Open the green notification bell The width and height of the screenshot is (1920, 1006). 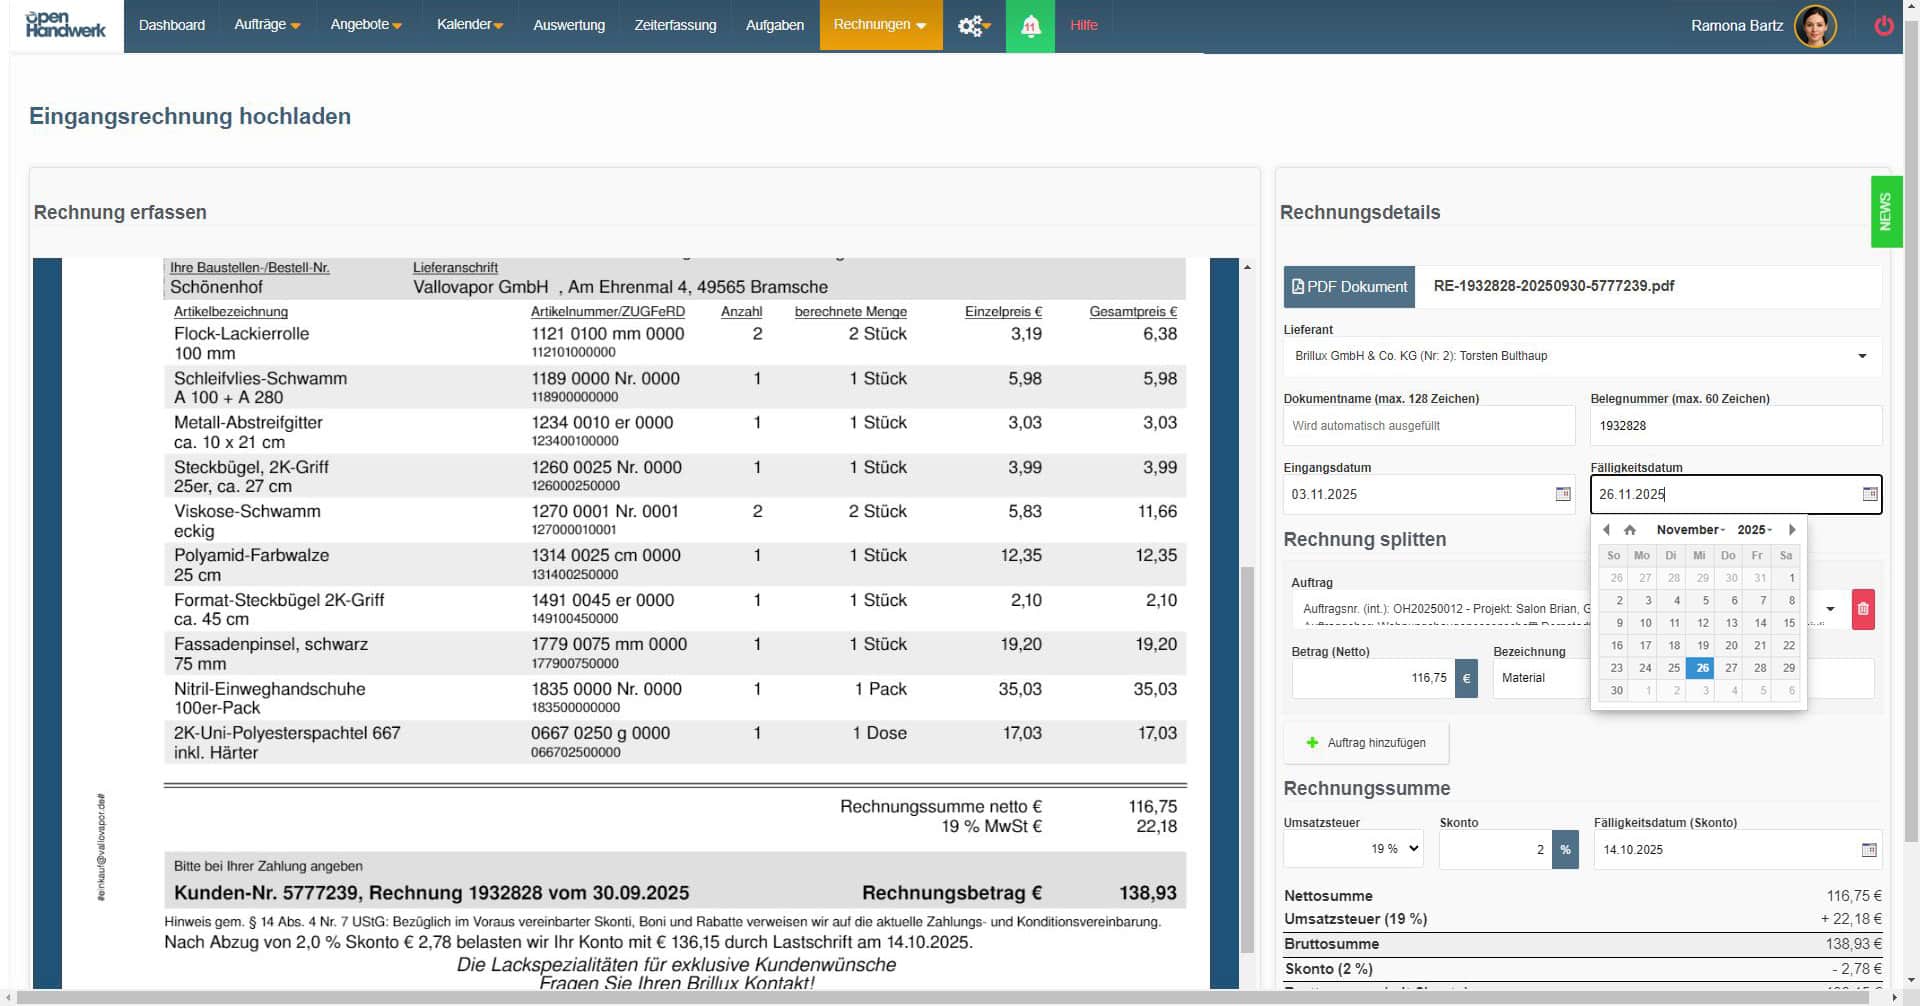[x=1030, y=26]
